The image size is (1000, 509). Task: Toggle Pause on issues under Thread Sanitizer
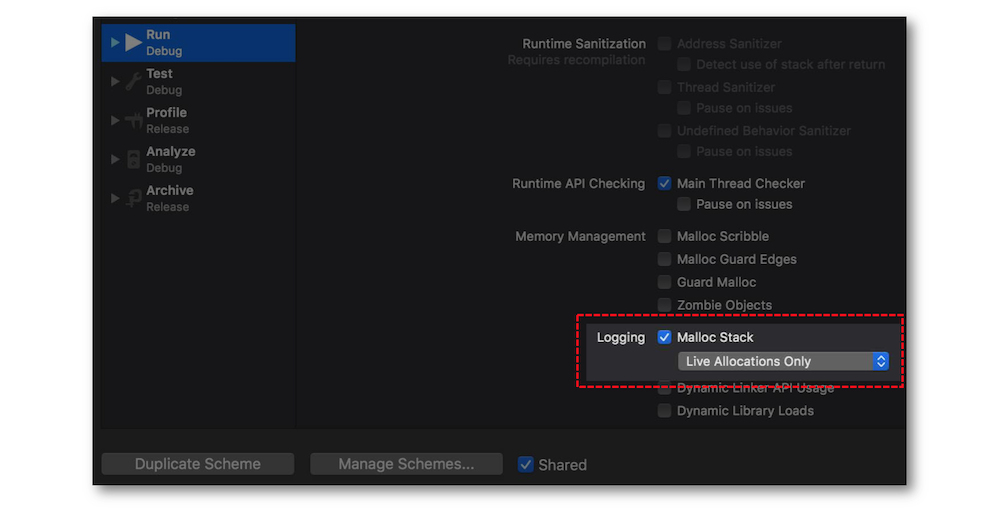(x=684, y=108)
